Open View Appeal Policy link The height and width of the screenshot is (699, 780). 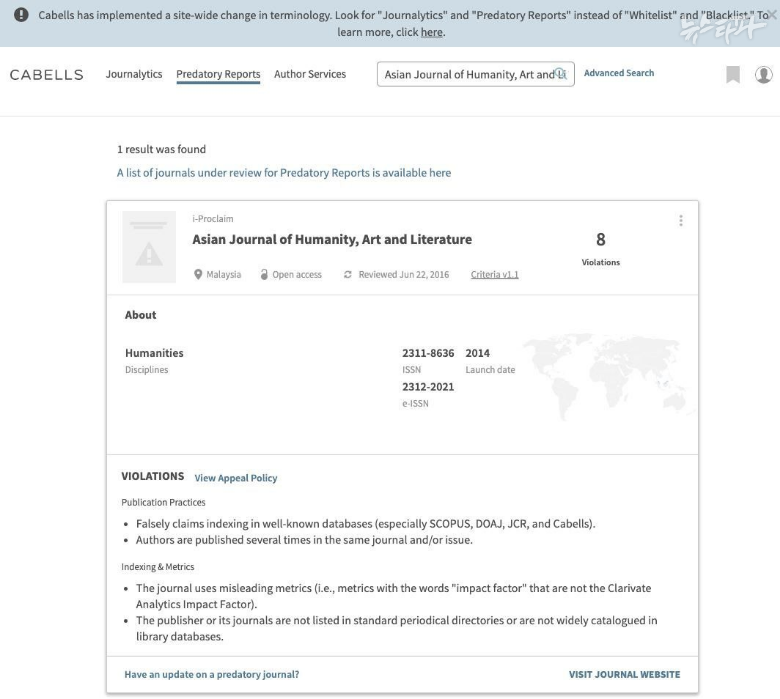tap(236, 478)
